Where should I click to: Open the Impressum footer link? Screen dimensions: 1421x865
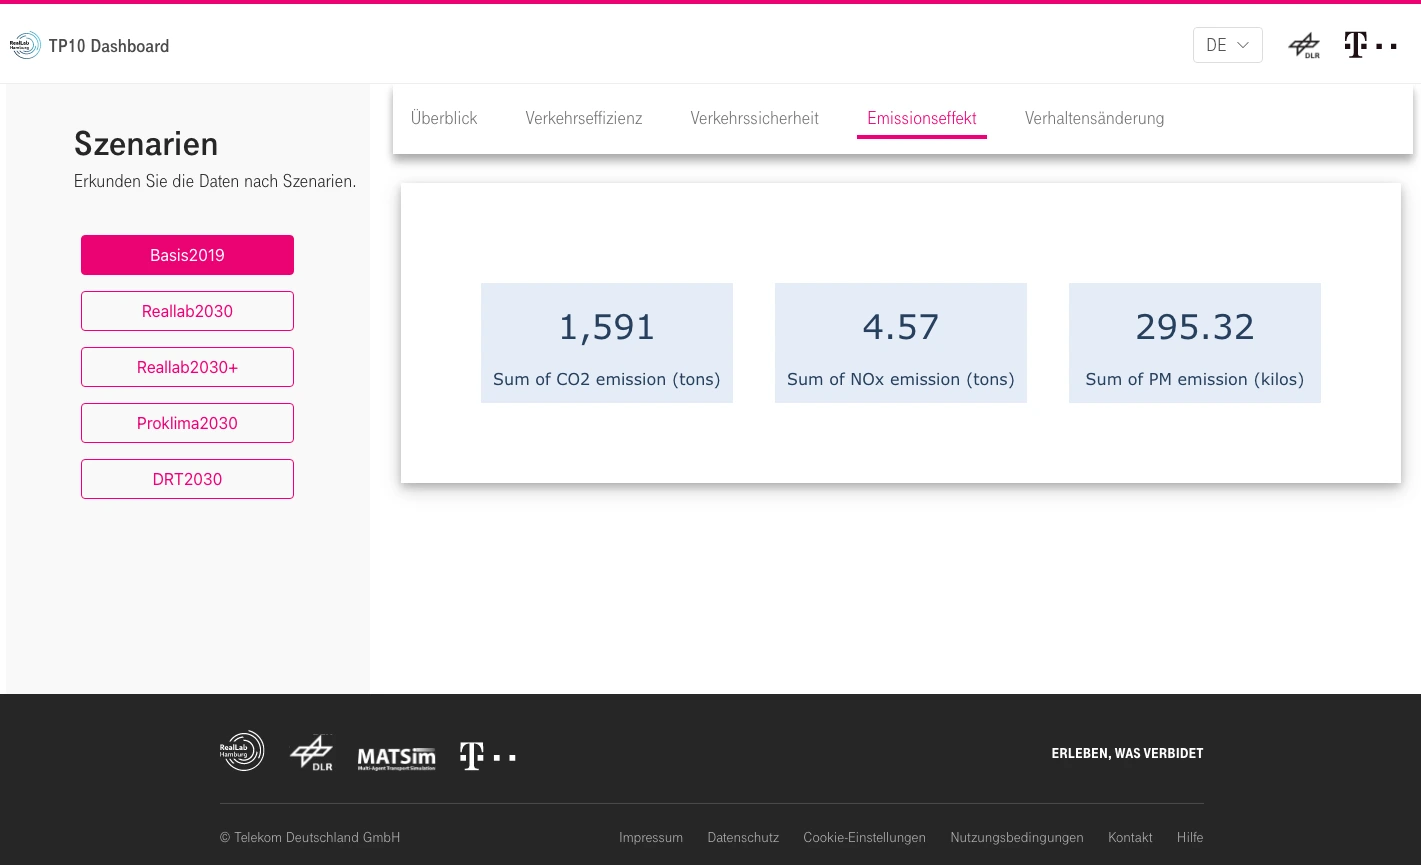coord(651,837)
